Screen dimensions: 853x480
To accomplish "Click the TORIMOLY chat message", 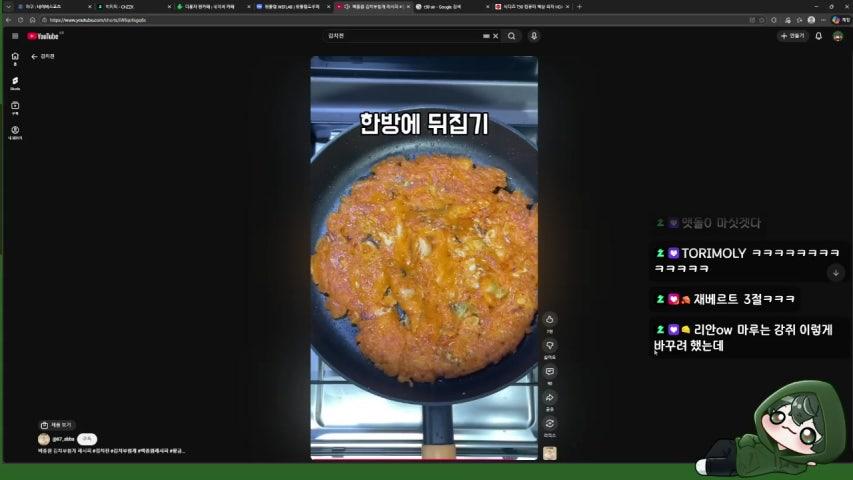I will coord(747,260).
